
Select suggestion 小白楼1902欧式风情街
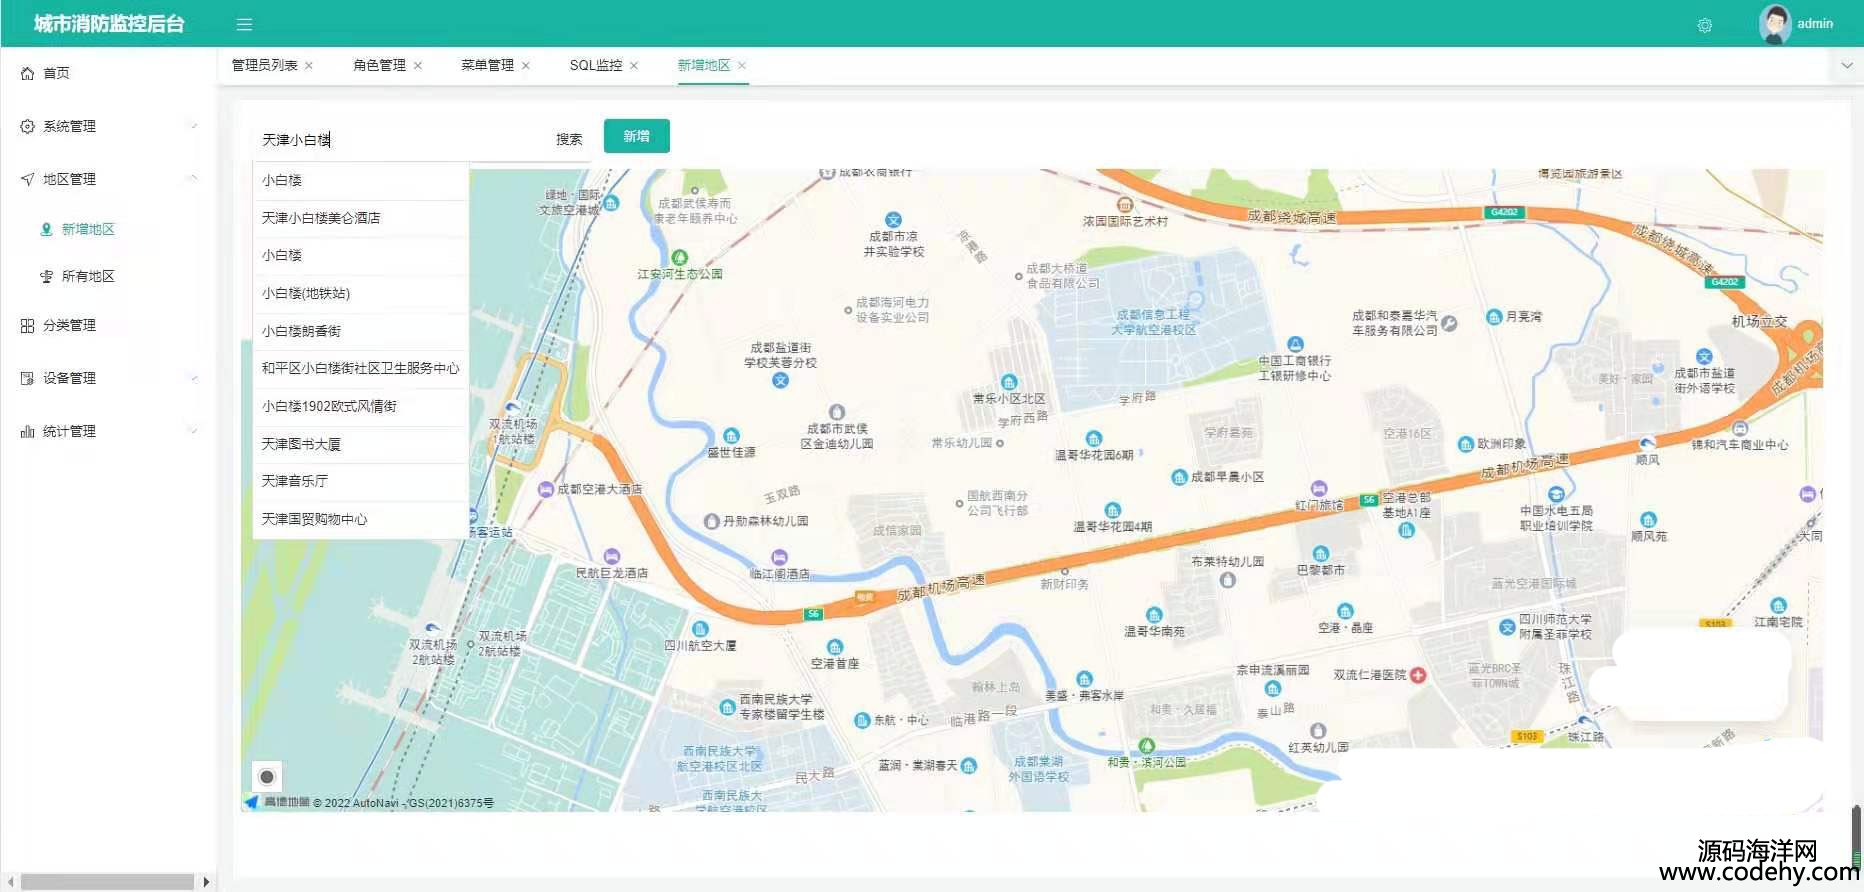tap(361, 406)
